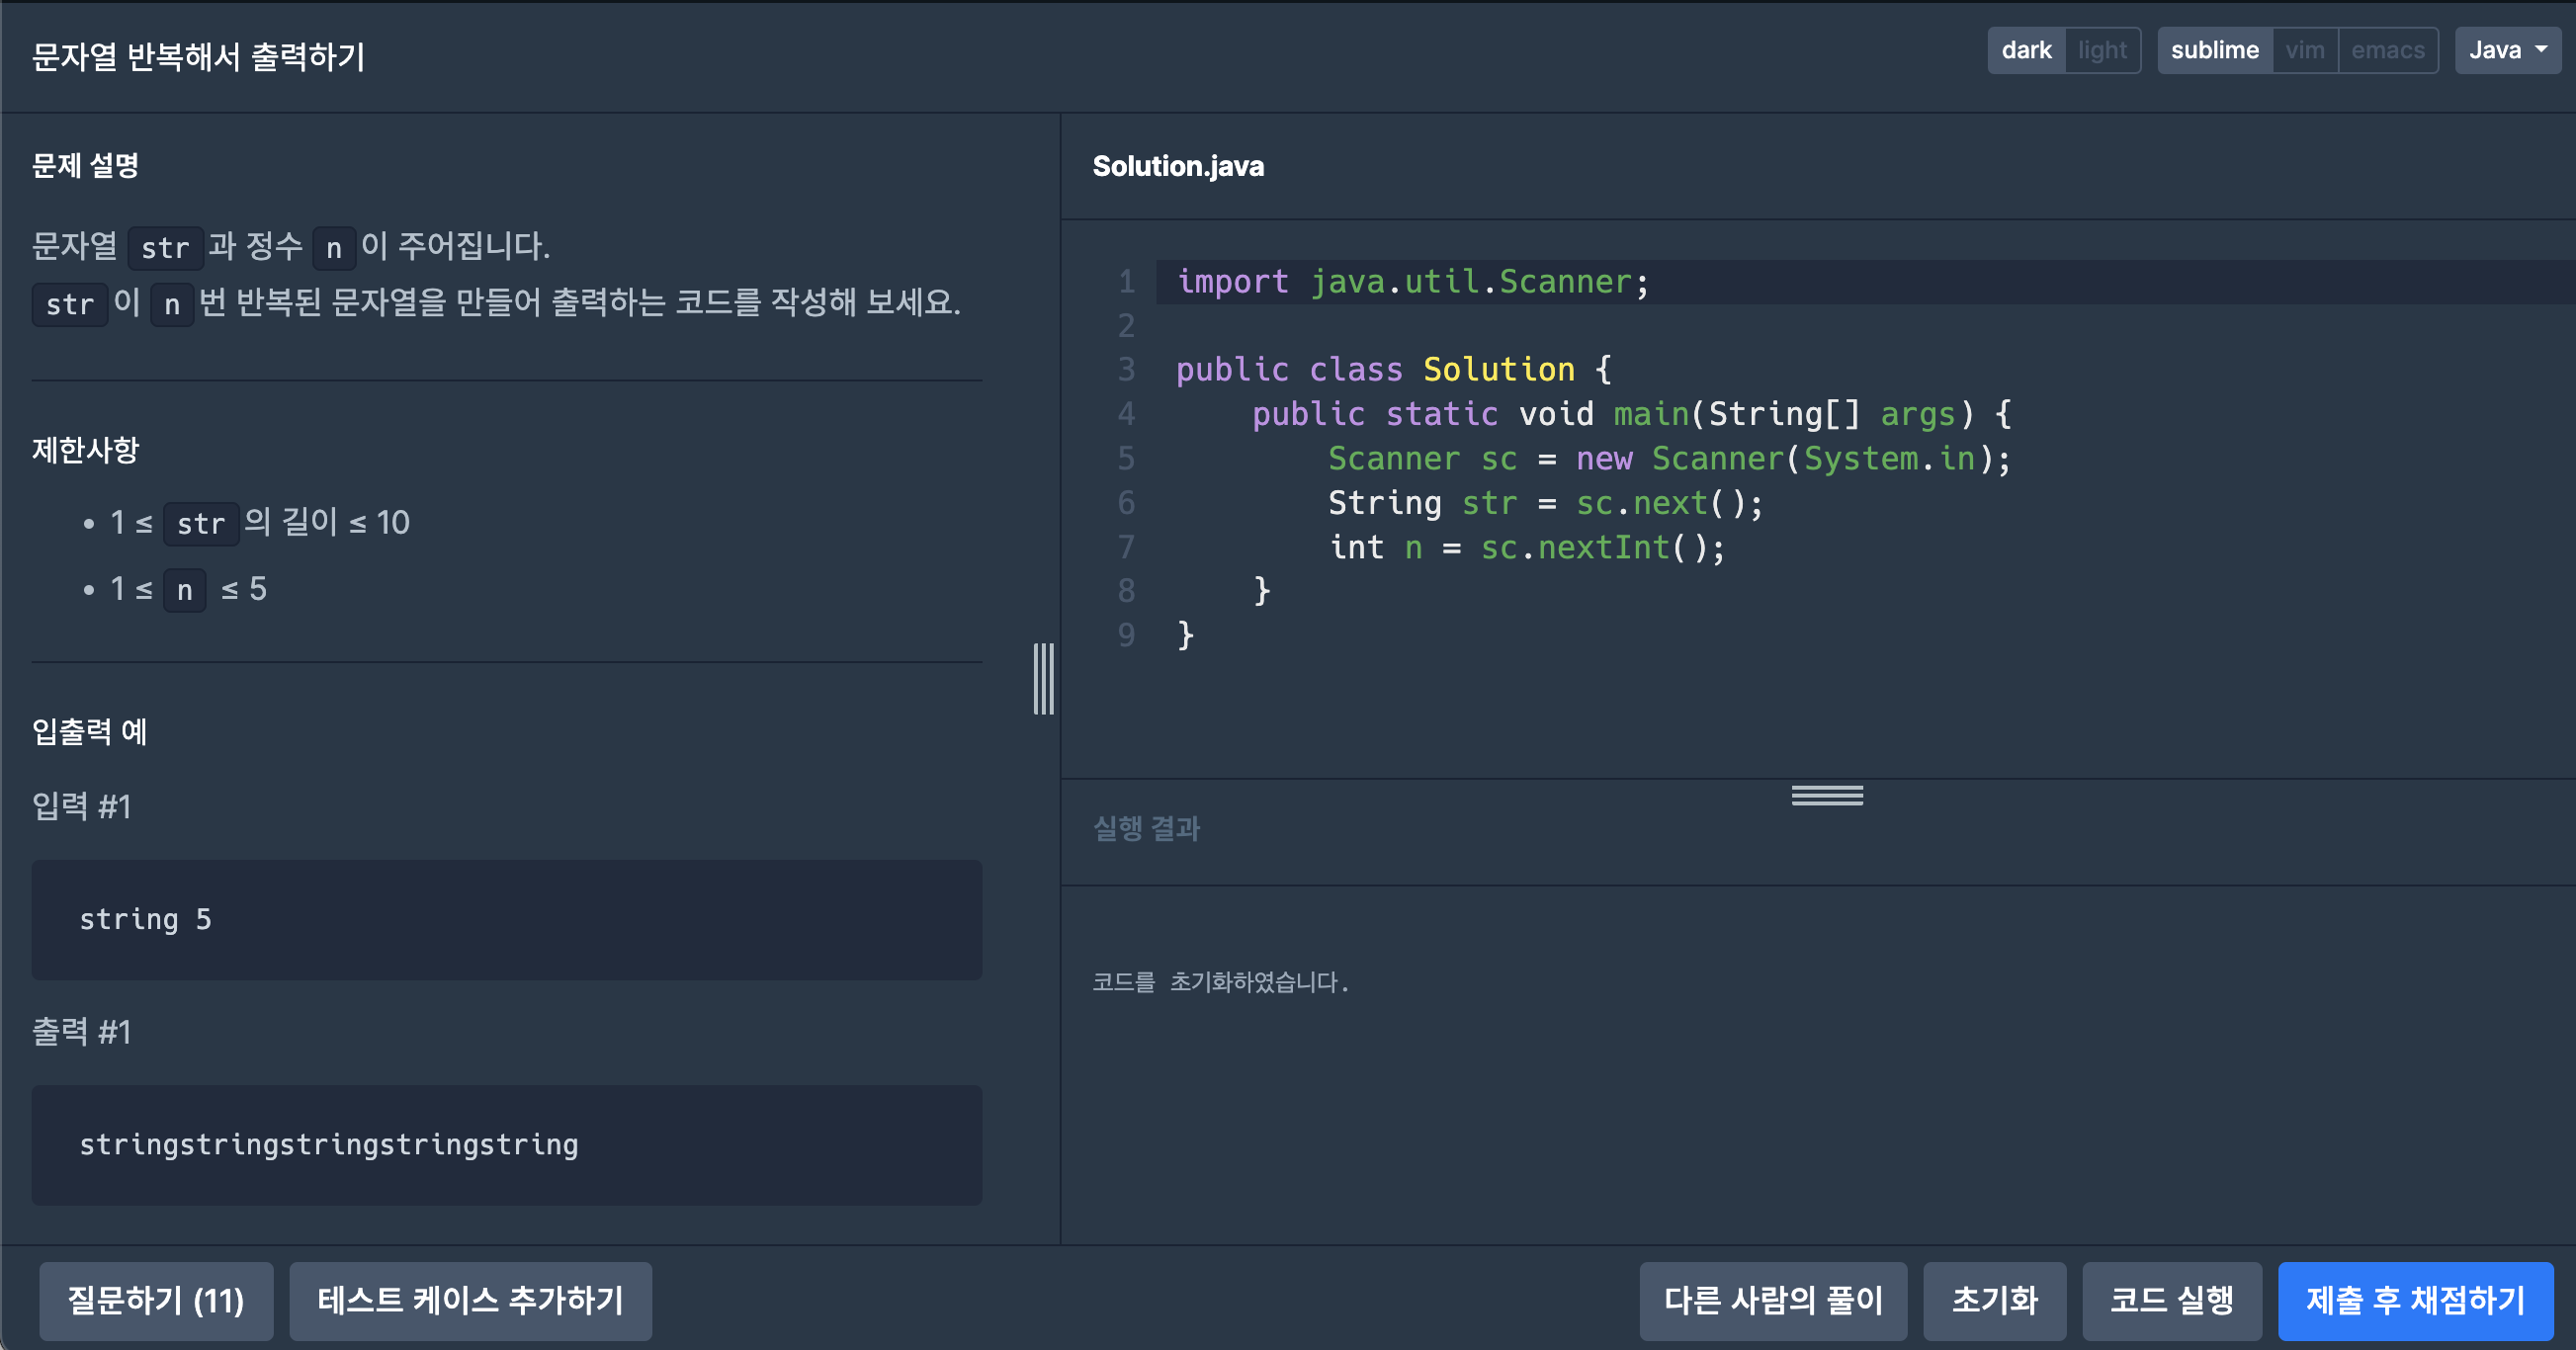Select vim keybinding mode
2576x1350 pixels.
[2304, 50]
